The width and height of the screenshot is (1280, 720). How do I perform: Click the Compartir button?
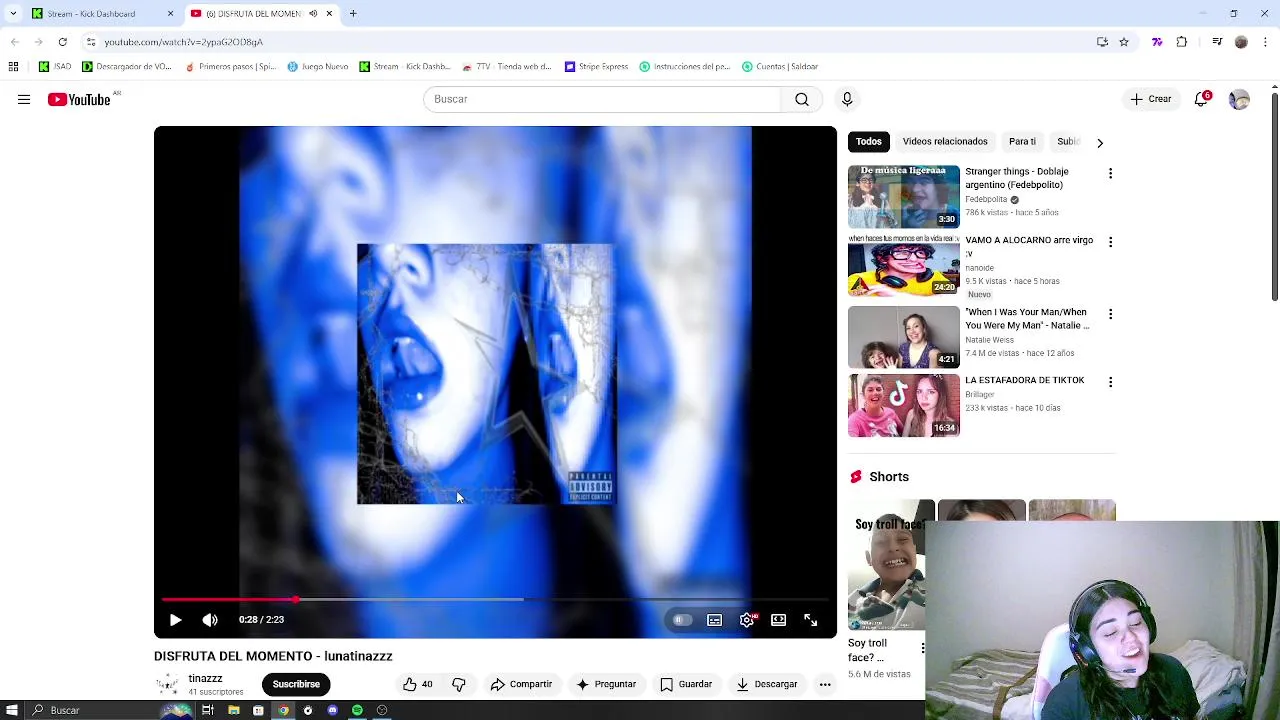[x=521, y=684]
